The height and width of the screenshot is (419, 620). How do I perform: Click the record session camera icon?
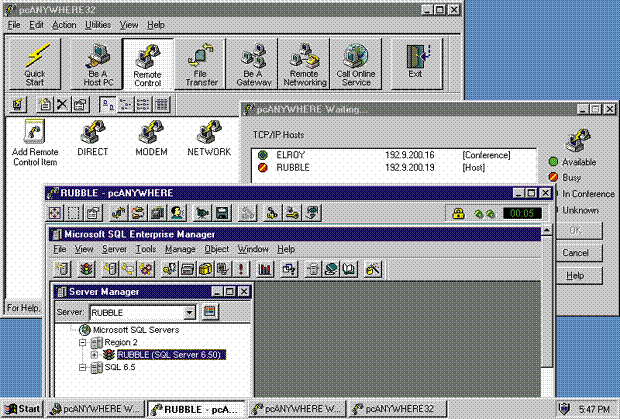pyautogui.click(x=202, y=213)
